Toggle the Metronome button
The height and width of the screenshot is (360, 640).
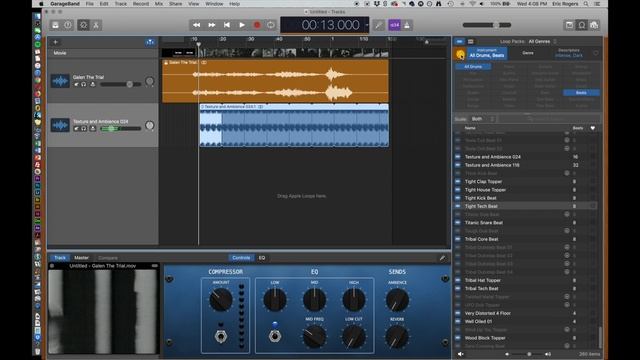click(x=407, y=25)
